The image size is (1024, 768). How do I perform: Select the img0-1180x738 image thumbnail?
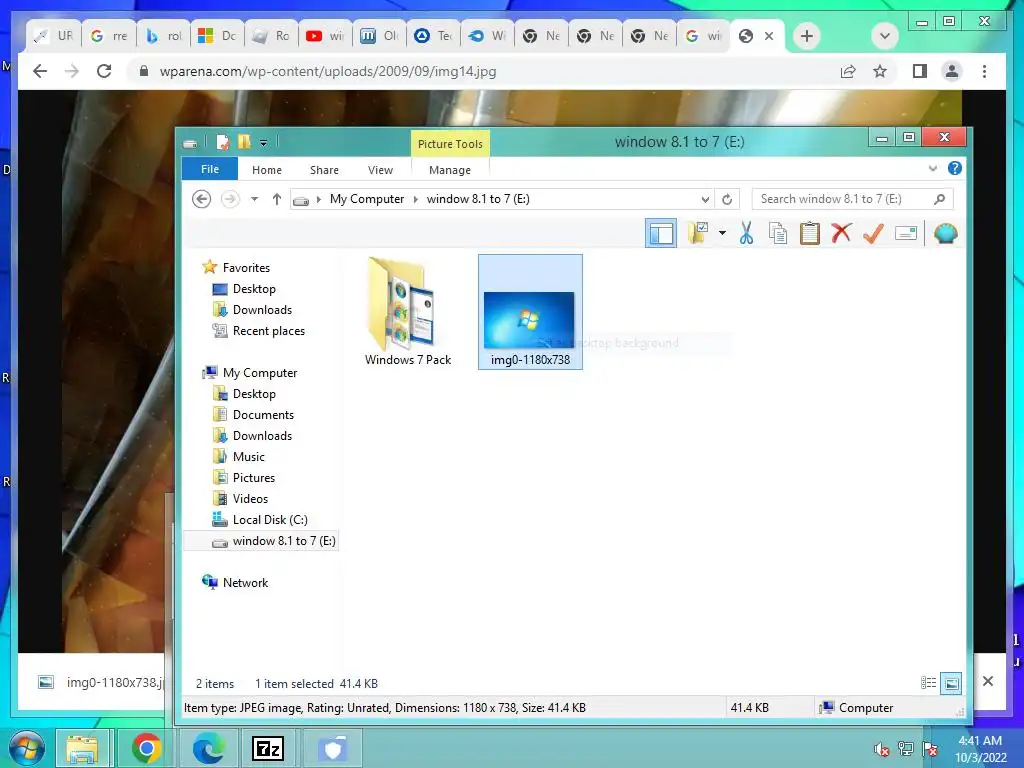pos(530,312)
